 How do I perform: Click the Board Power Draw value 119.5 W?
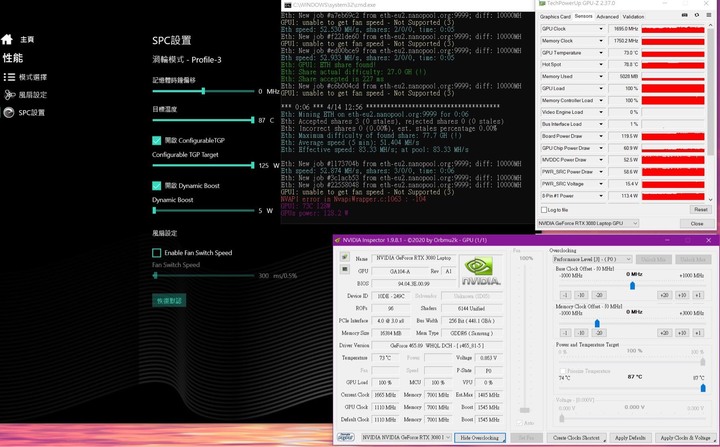coord(624,136)
